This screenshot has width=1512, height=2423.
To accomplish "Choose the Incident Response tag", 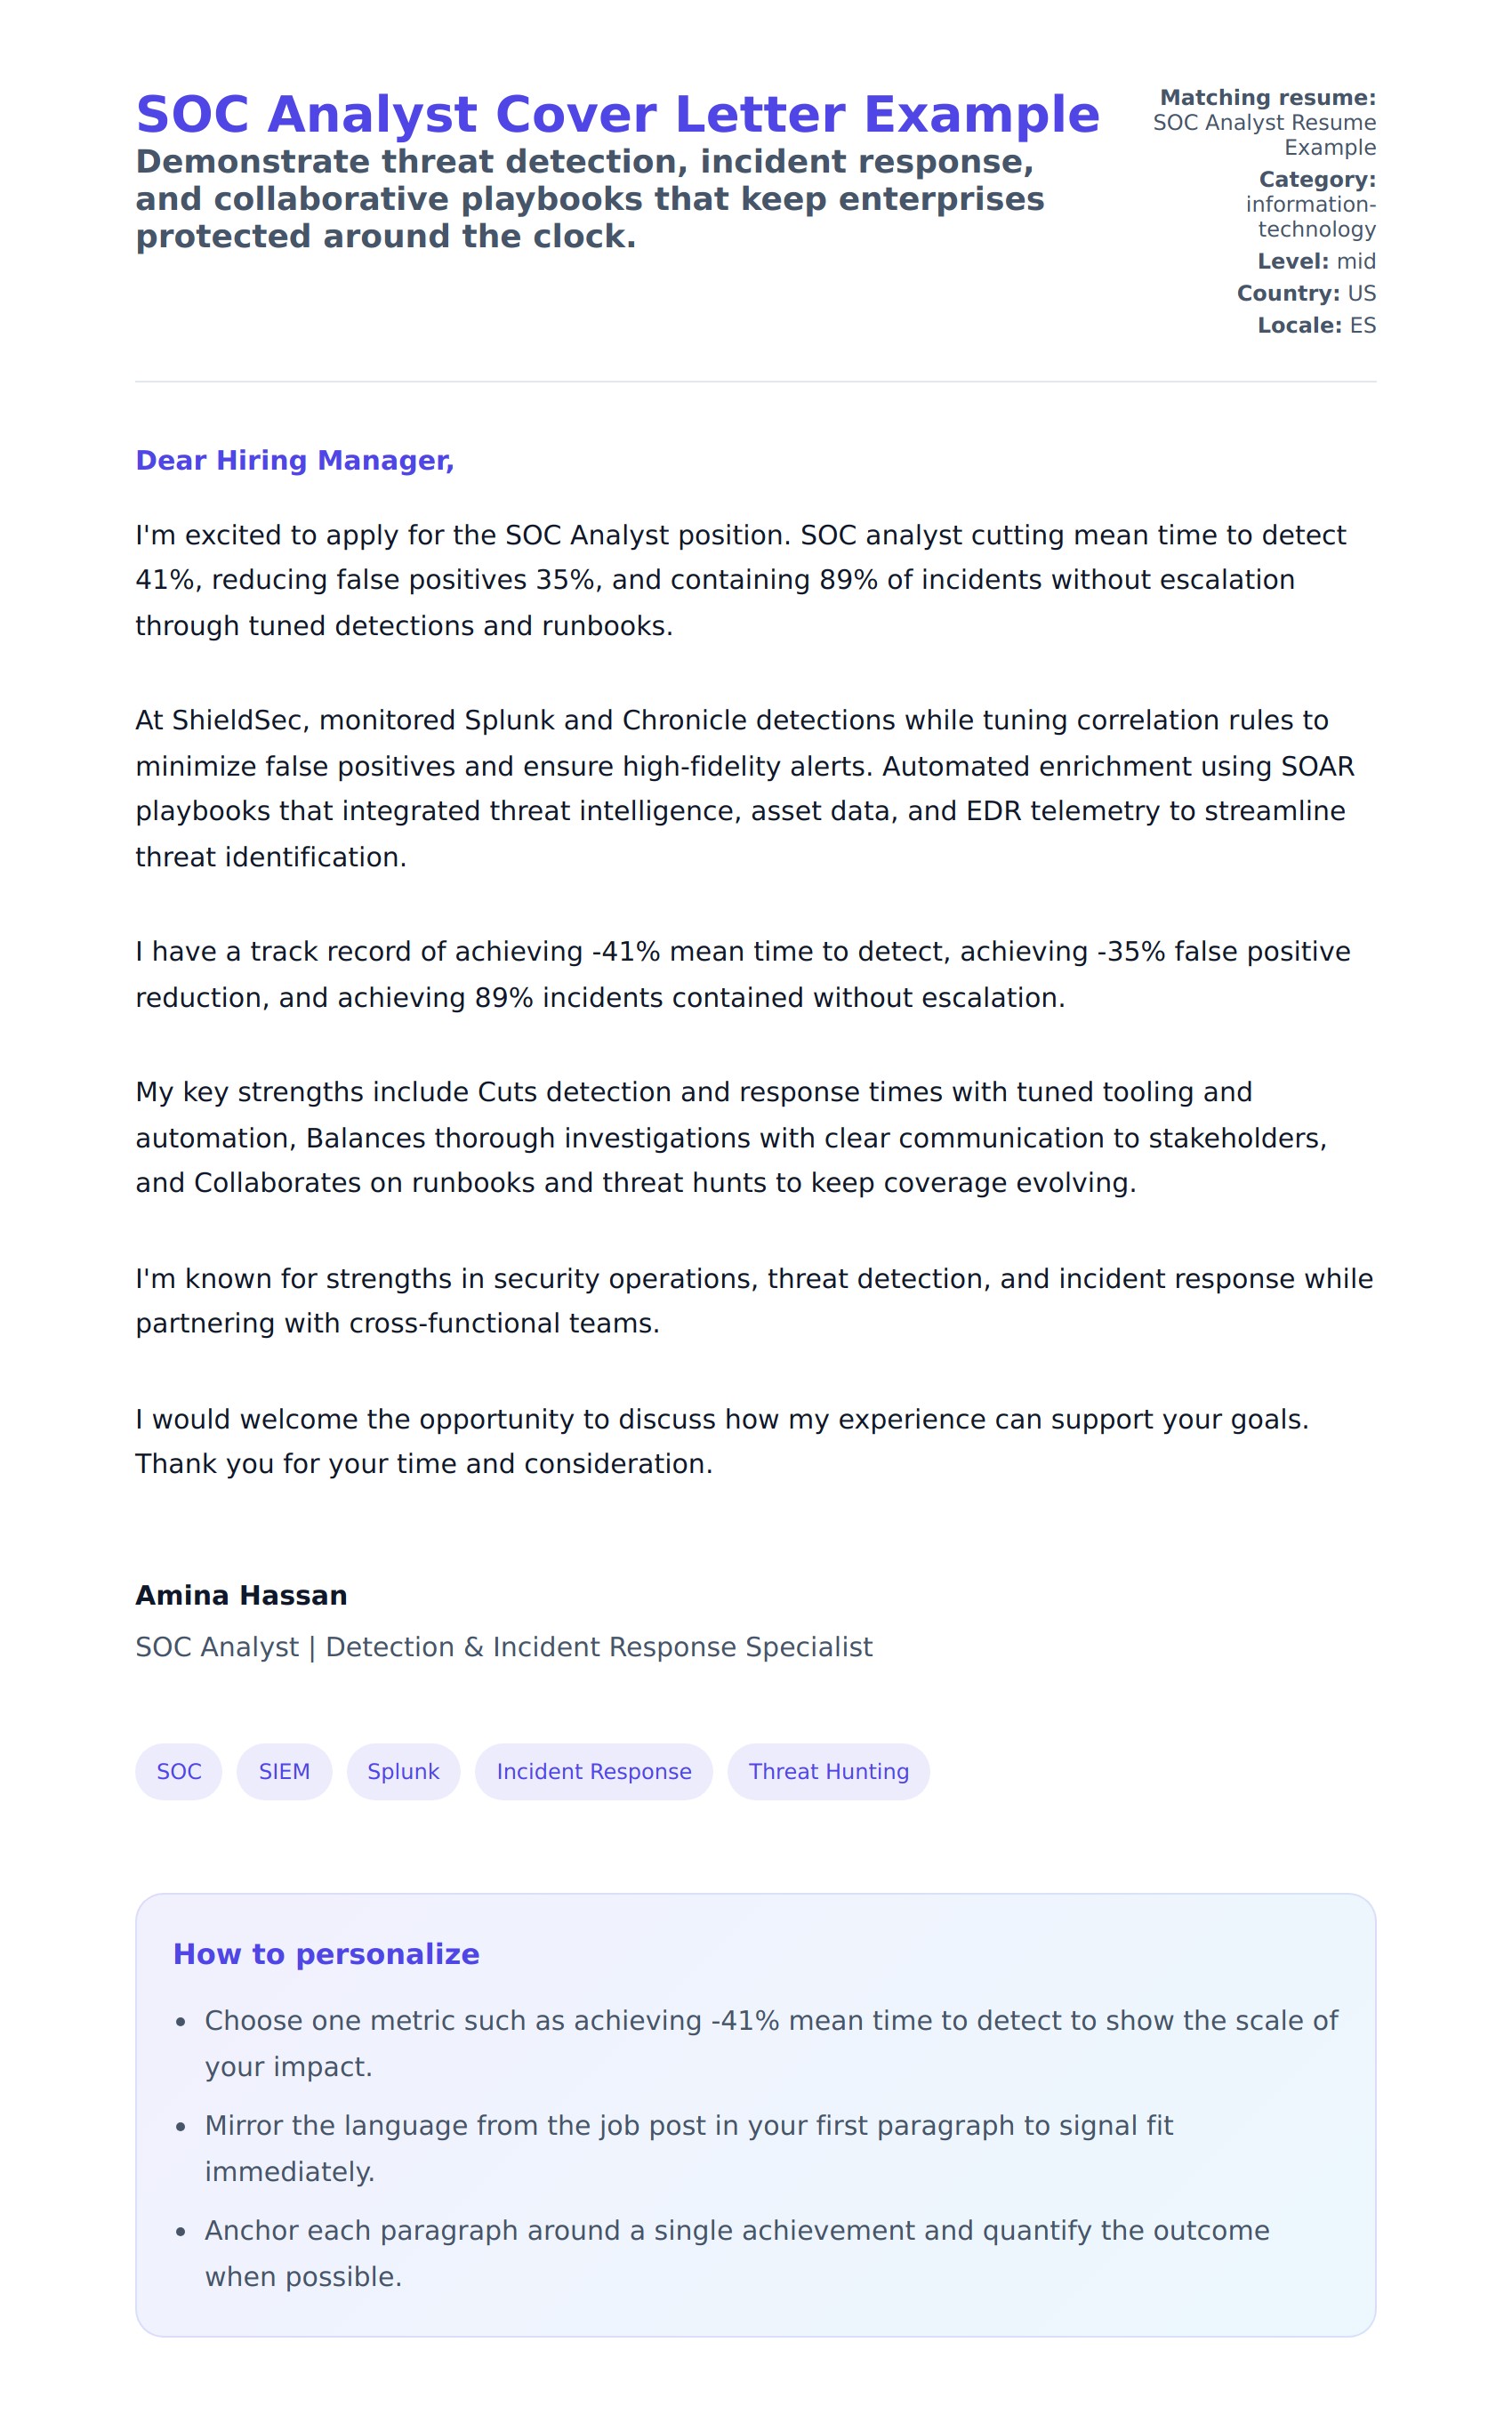I will [594, 1771].
